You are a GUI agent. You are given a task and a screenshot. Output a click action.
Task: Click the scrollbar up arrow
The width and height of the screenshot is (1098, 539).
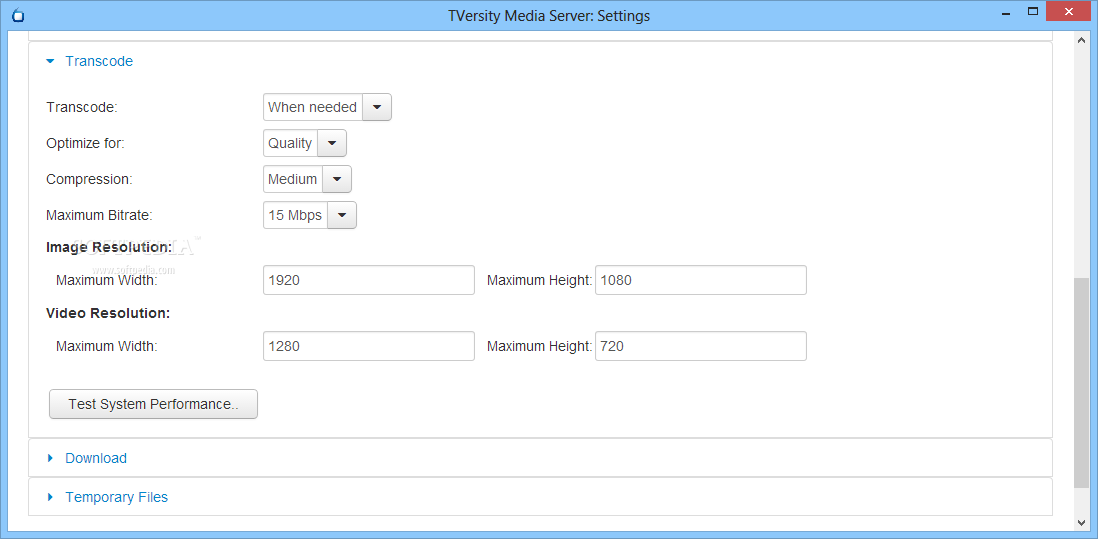point(1082,40)
